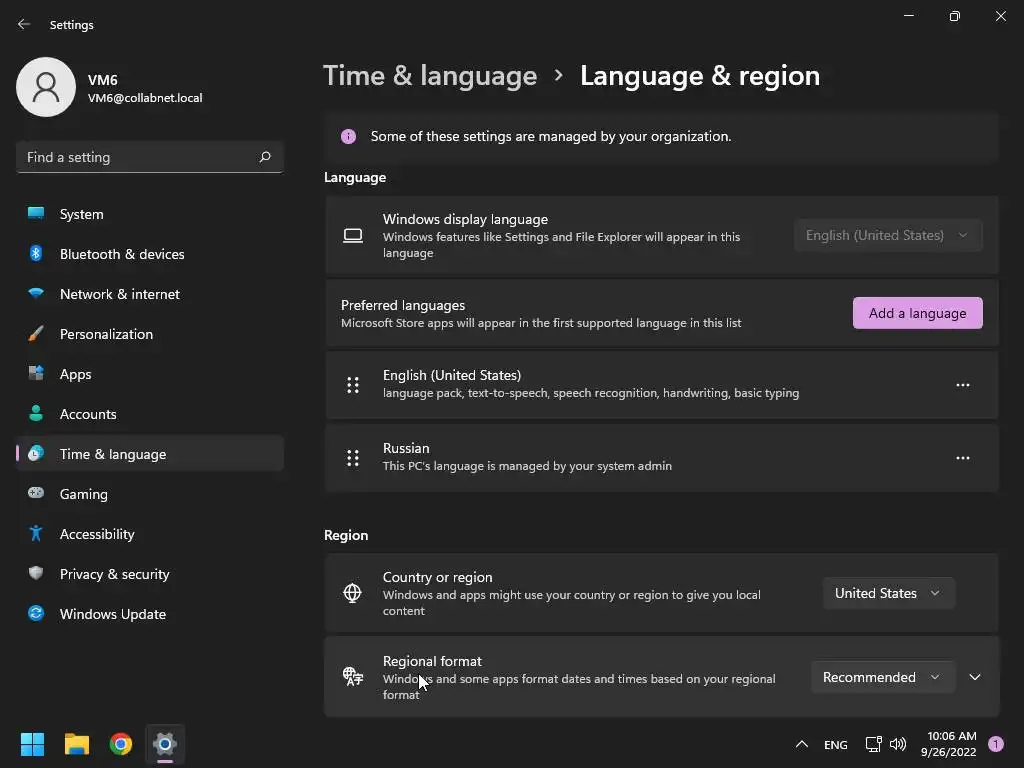Click the Regional format icon
The image size is (1024, 768).
[x=353, y=677]
